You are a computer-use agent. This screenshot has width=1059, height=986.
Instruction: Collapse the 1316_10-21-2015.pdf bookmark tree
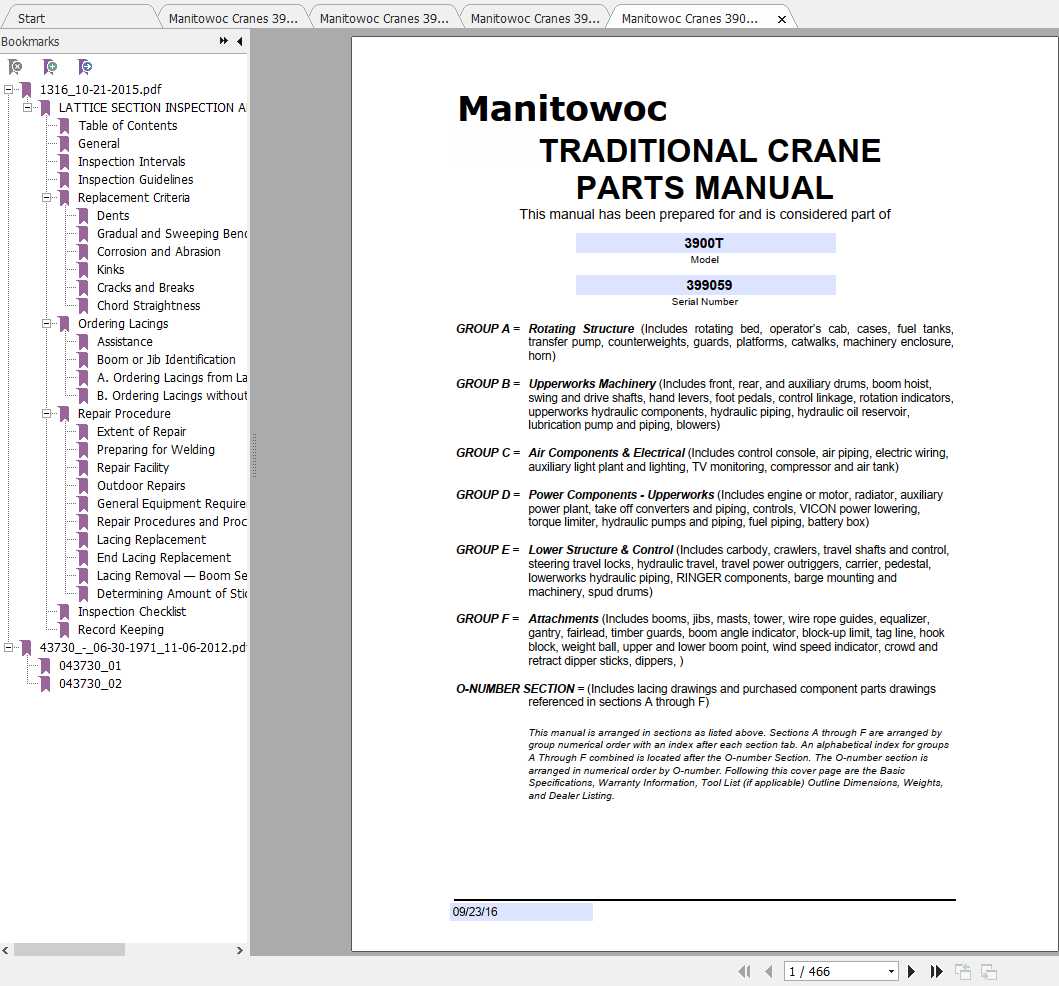click(10, 89)
